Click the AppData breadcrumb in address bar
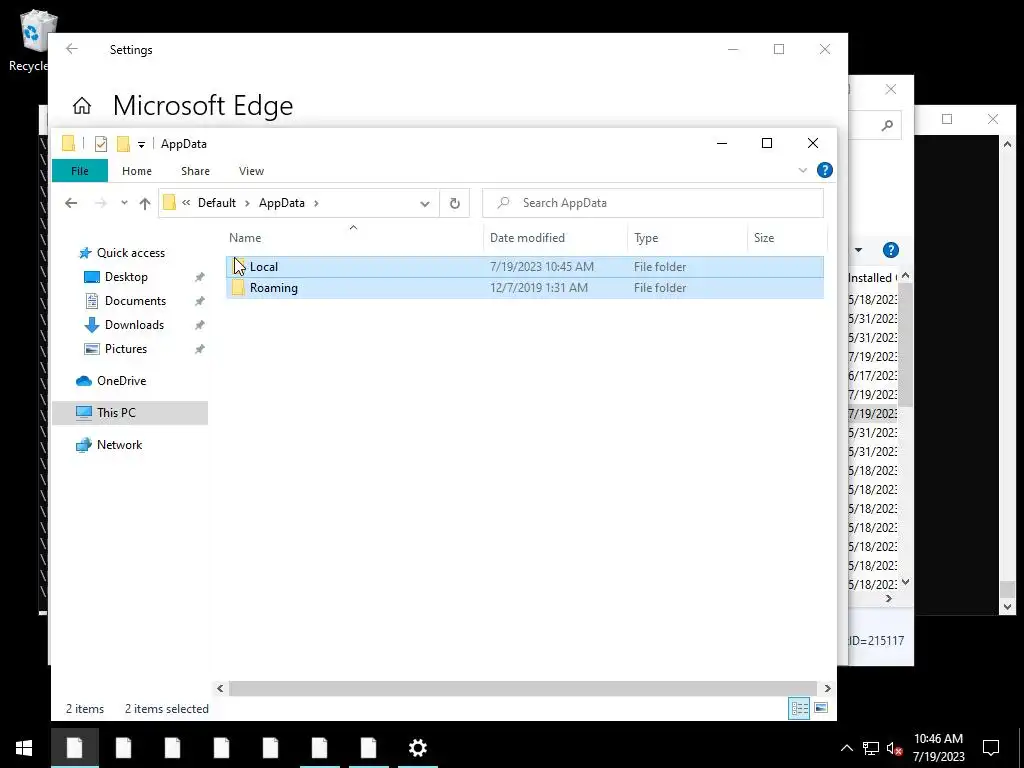 click(281, 203)
